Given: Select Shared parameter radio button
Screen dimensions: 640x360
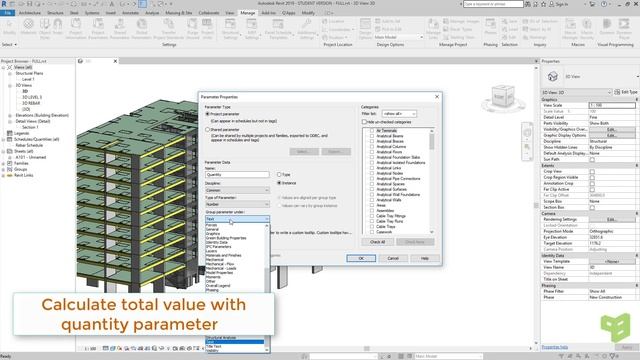Looking at the screenshot, I should click(x=207, y=129).
